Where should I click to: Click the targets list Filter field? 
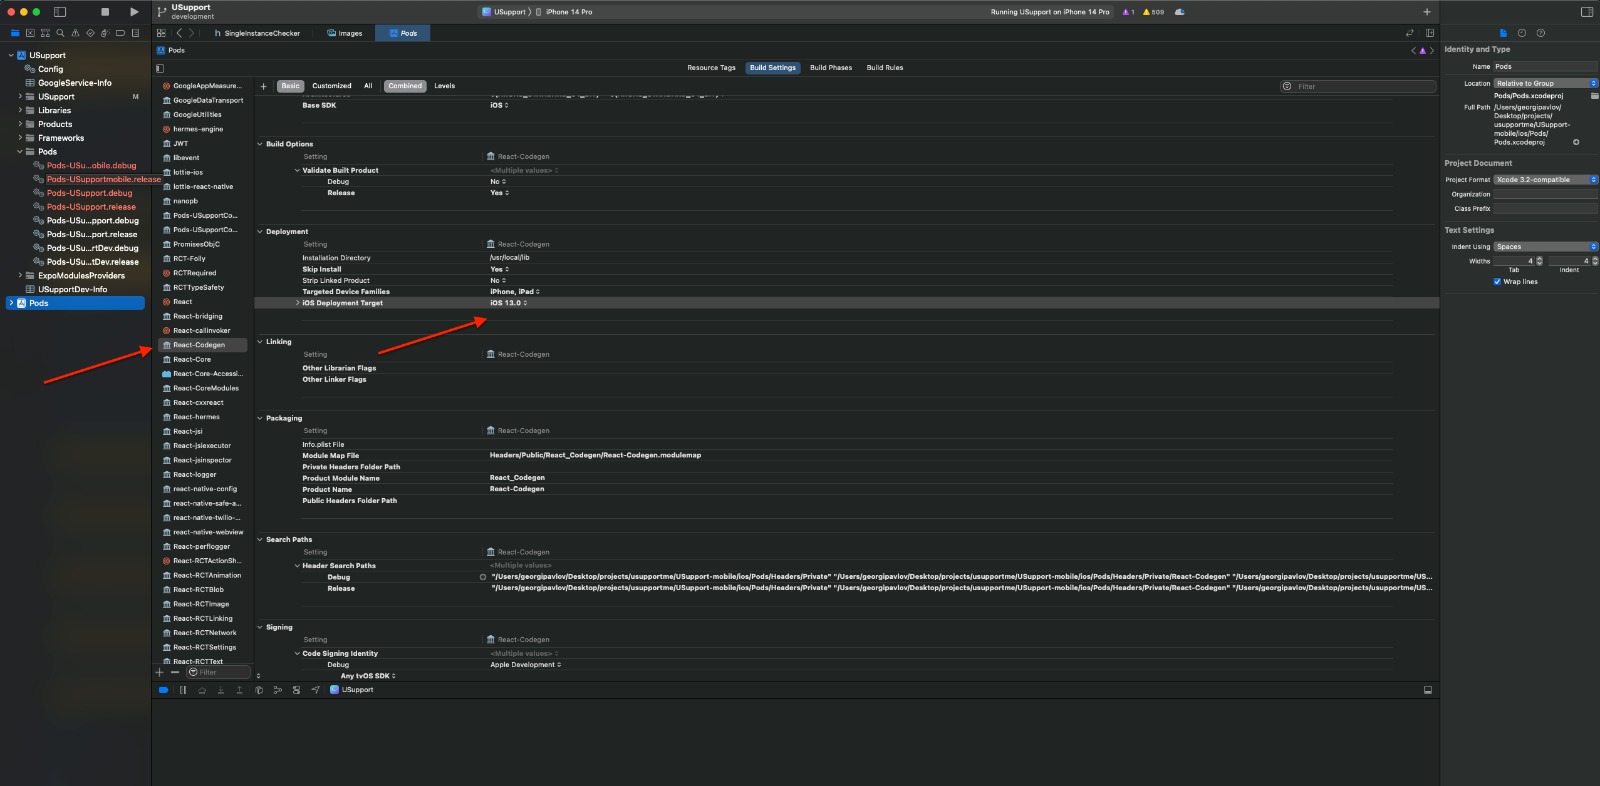click(x=218, y=672)
